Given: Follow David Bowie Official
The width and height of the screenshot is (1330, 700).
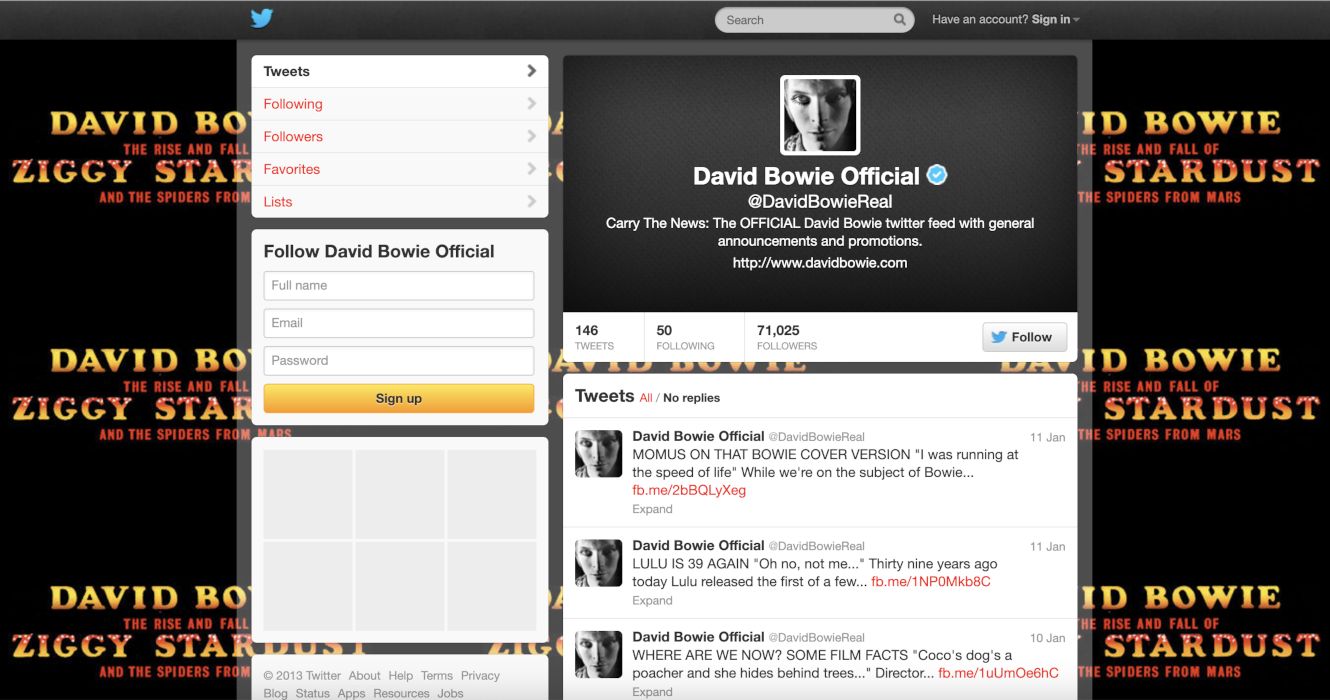Looking at the screenshot, I should click(1024, 337).
